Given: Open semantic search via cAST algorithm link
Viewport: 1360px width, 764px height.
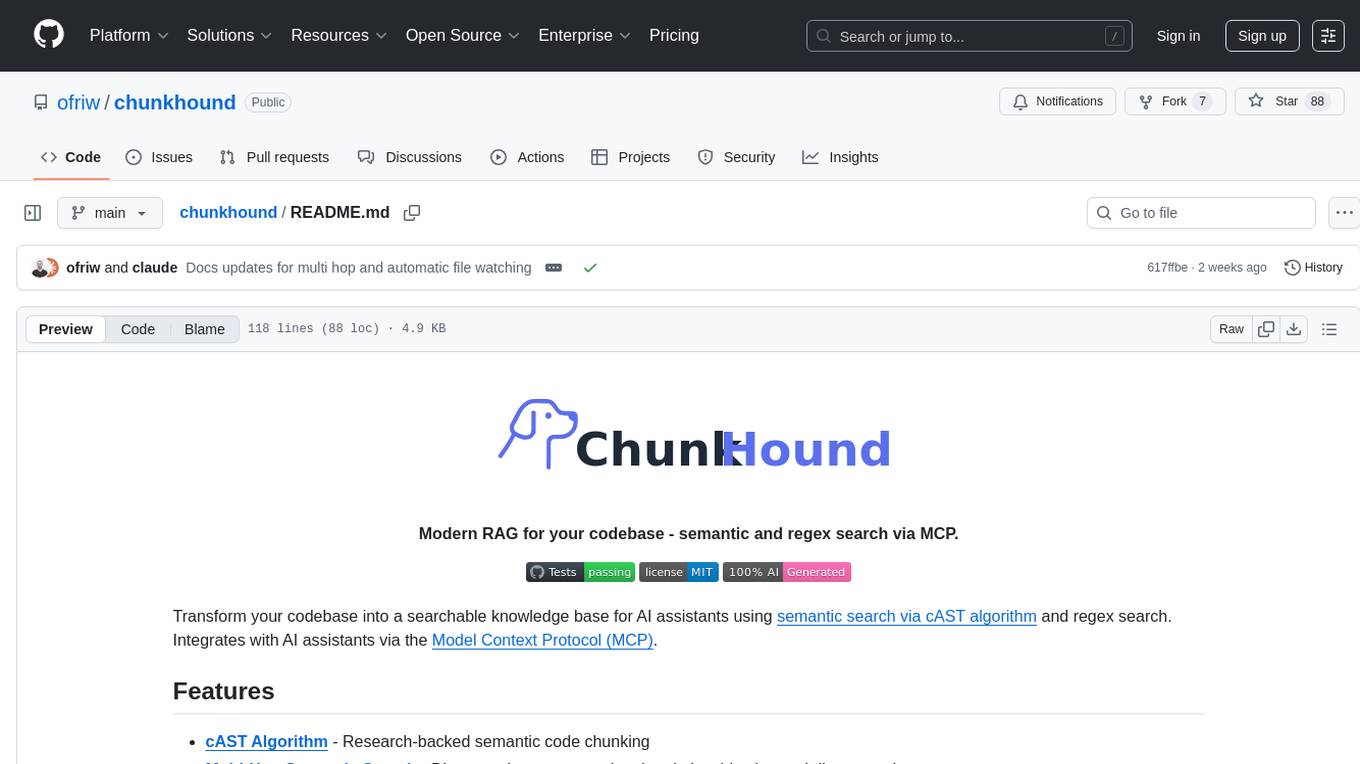Looking at the screenshot, I should click(x=907, y=616).
